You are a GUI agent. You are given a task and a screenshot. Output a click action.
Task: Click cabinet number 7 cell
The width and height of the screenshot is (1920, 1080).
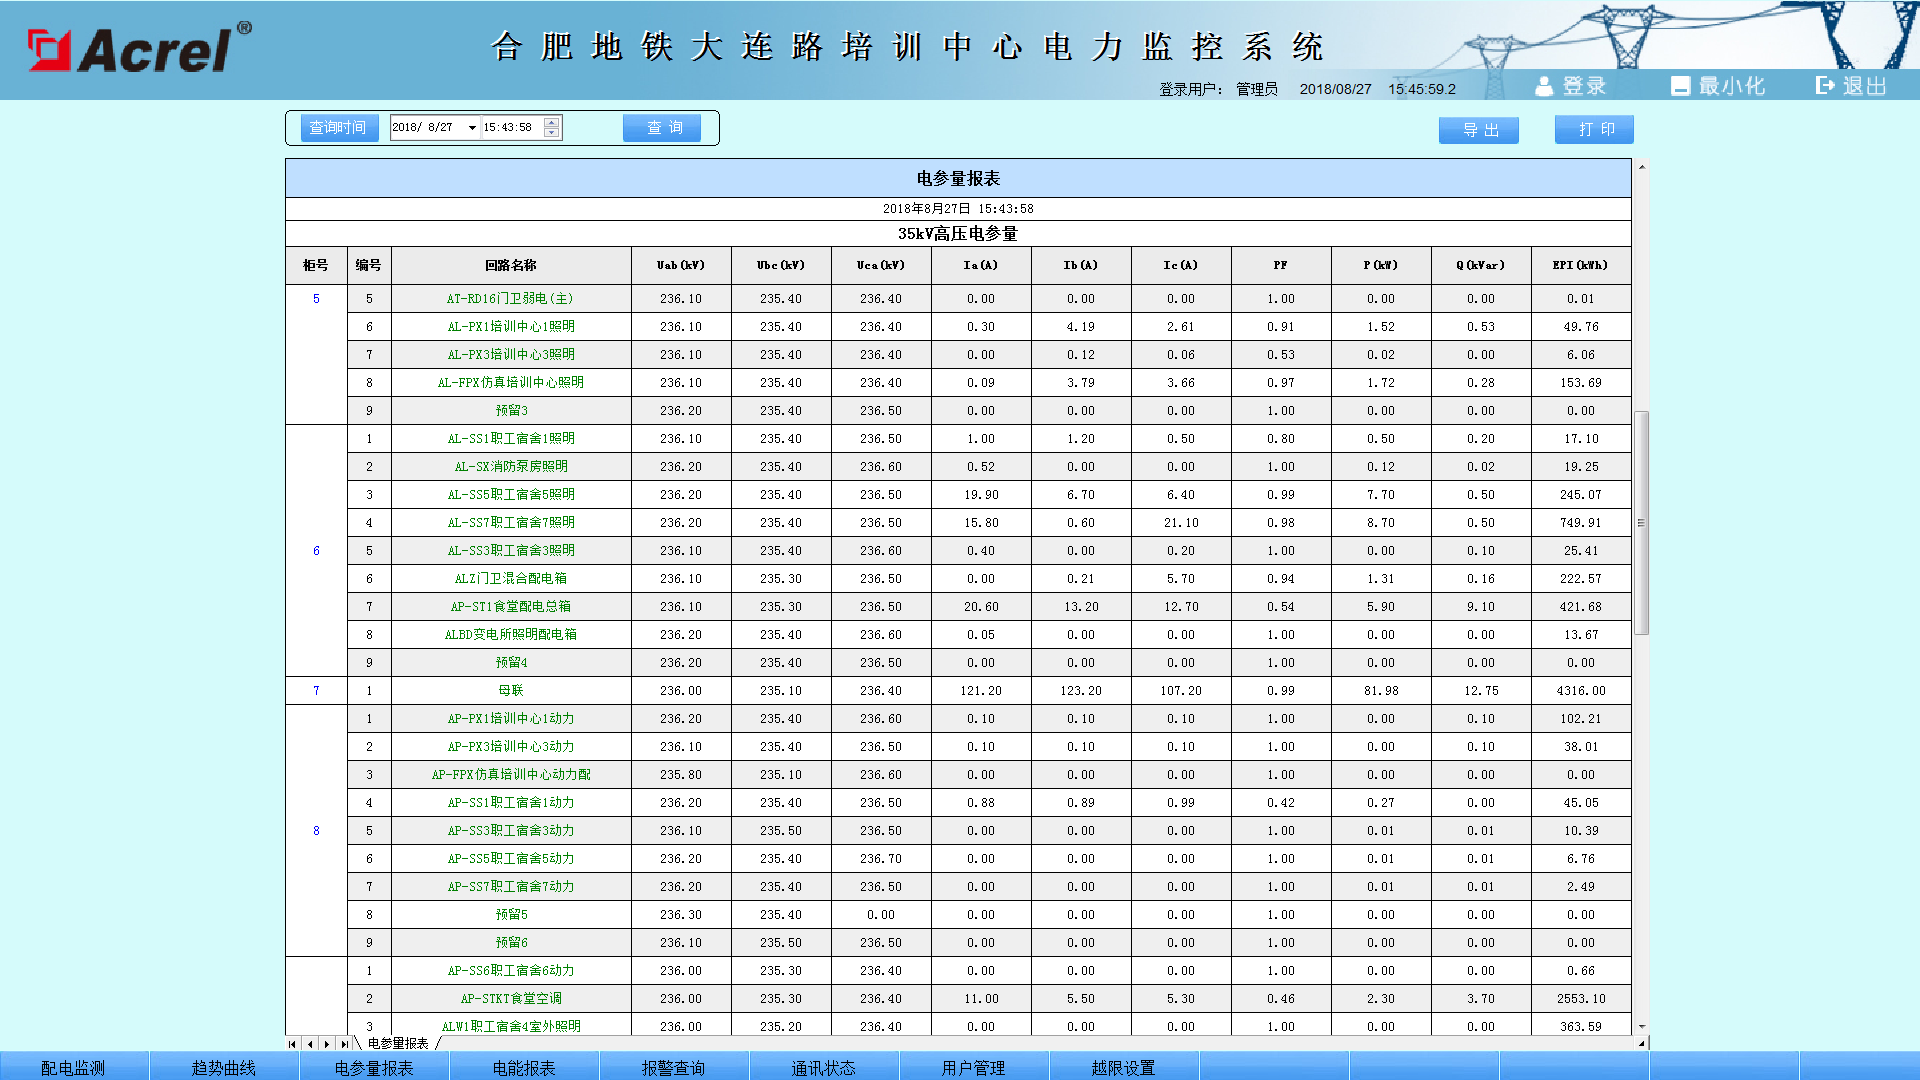pos(316,691)
